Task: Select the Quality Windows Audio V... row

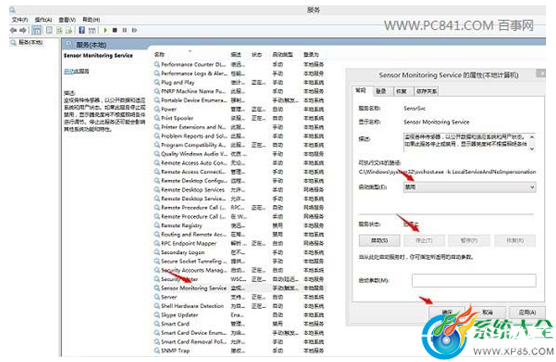Action: [x=239, y=154]
